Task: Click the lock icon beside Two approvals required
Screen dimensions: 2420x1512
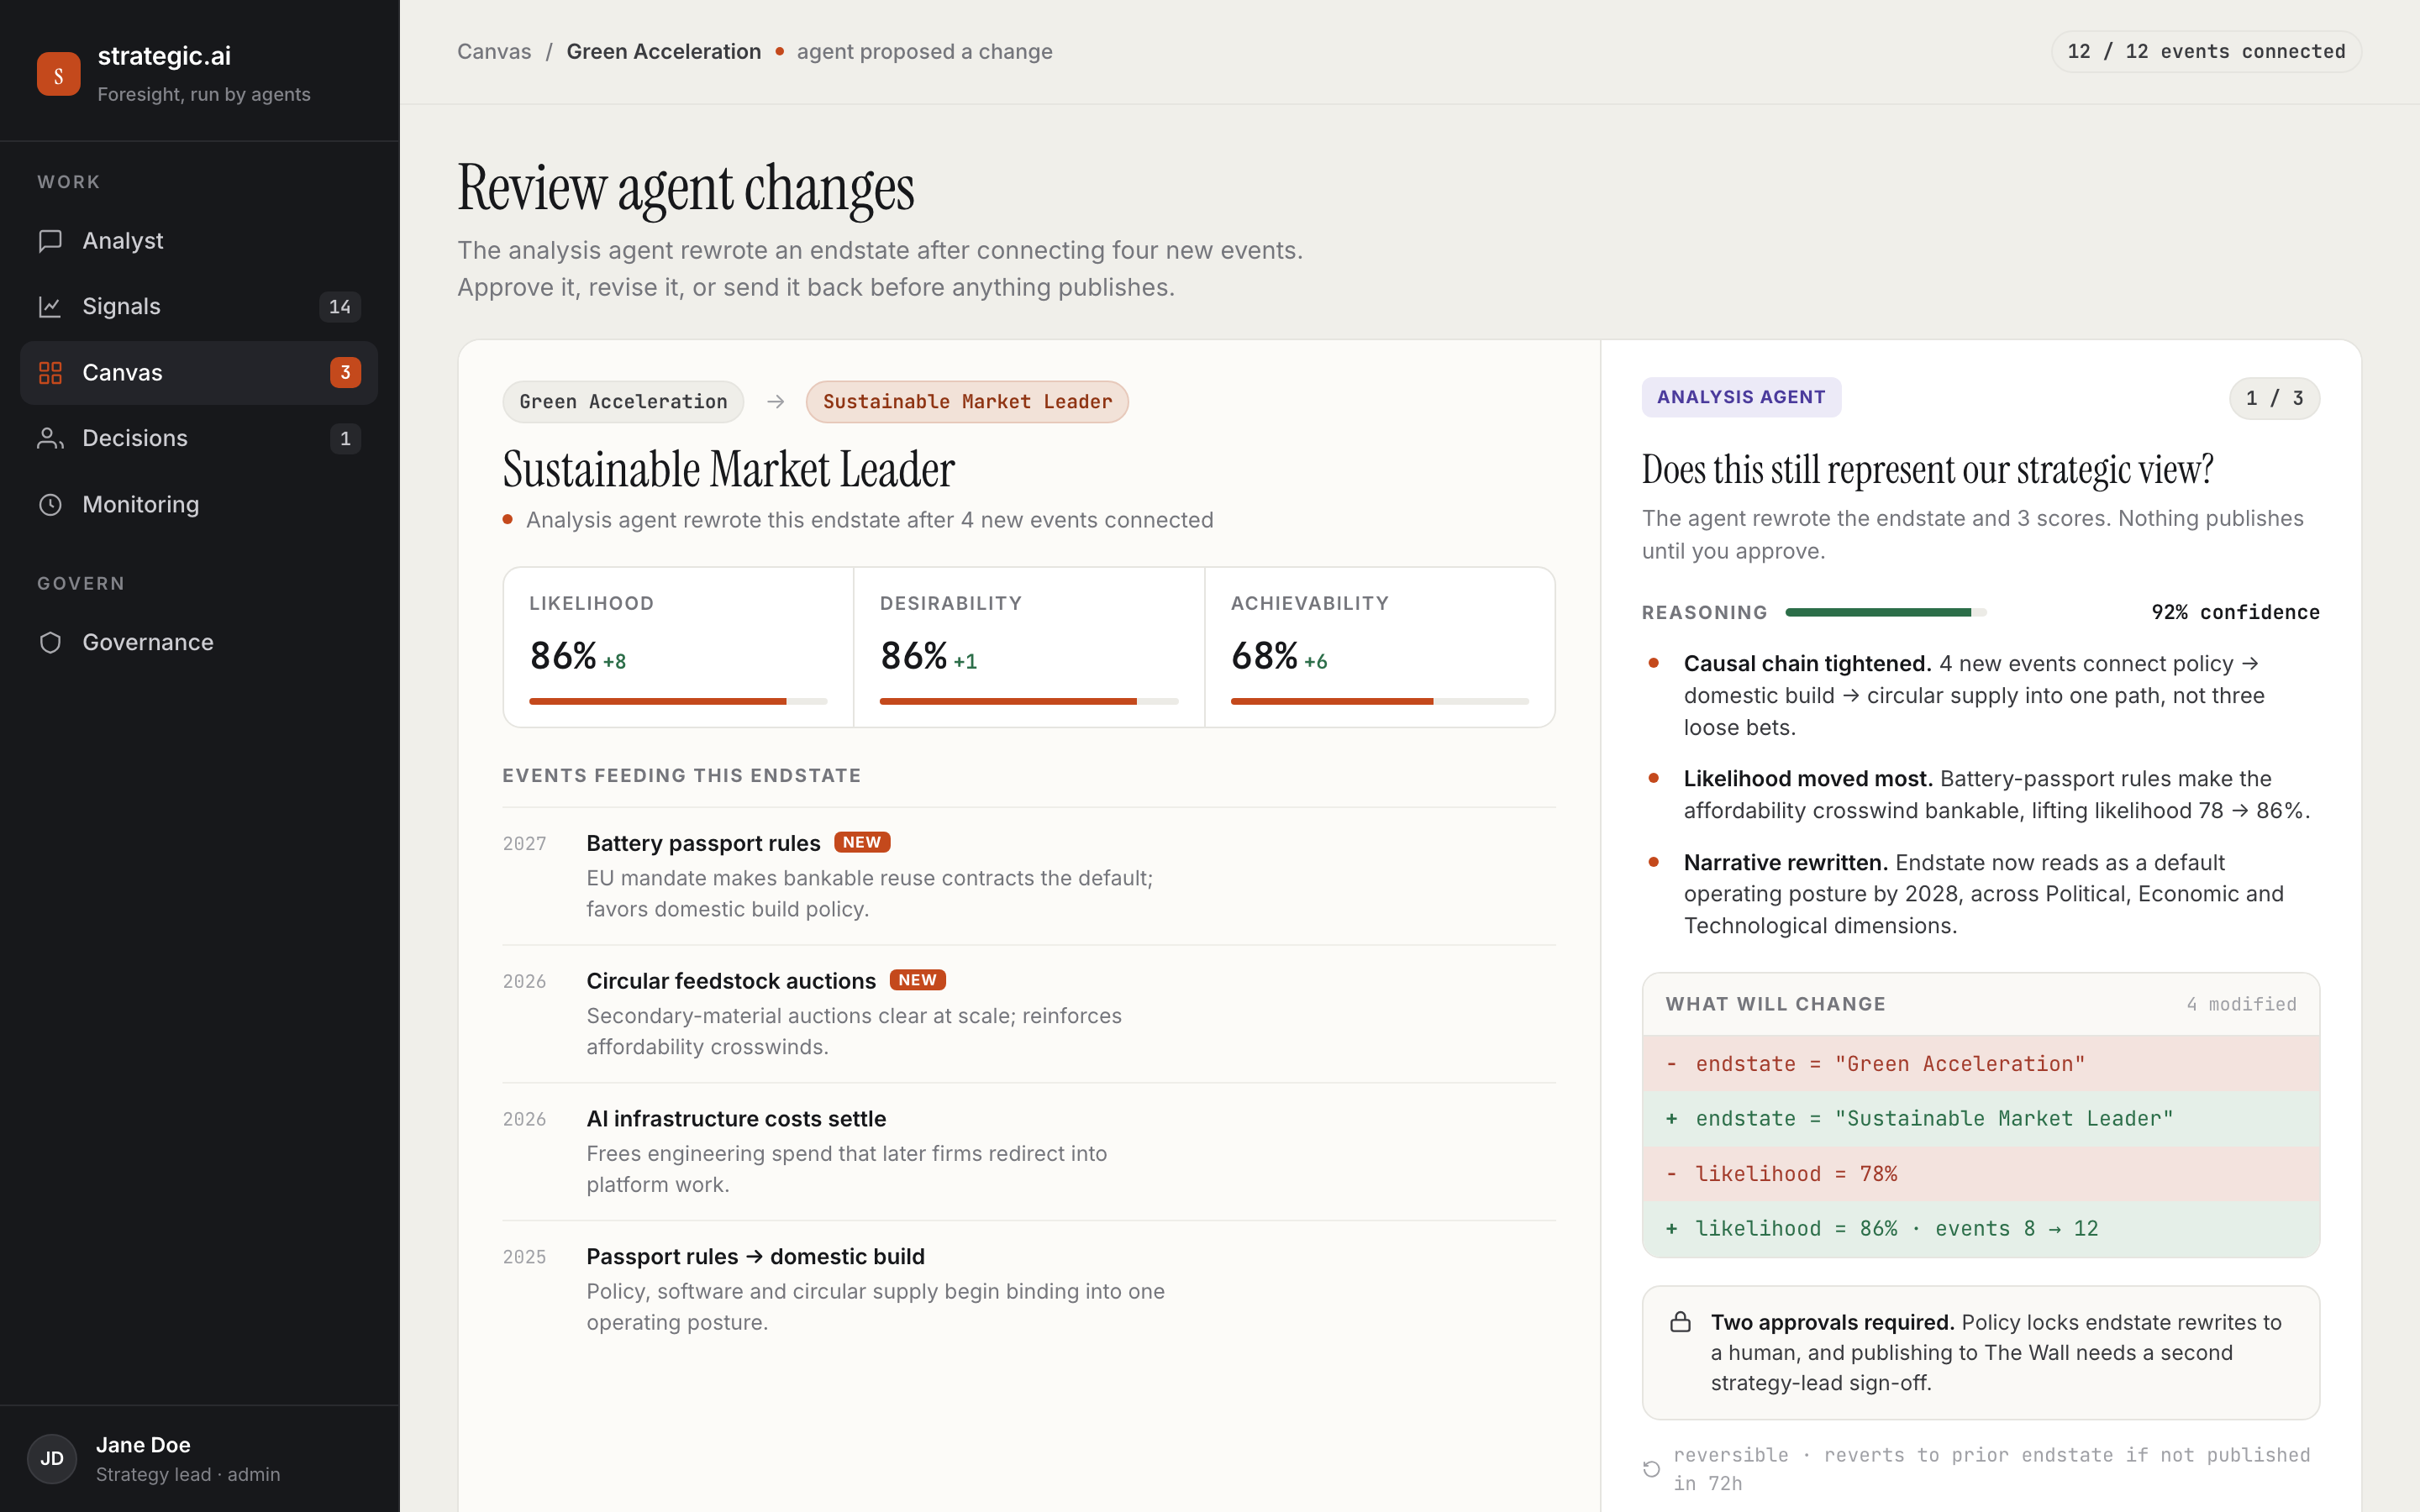Action: [x=1680, y=1322]
